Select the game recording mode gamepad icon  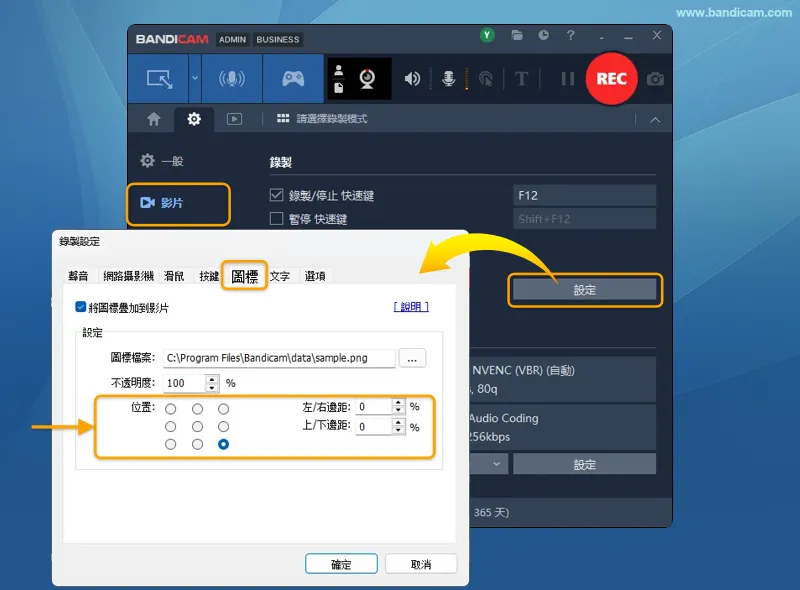click(293, 79)
